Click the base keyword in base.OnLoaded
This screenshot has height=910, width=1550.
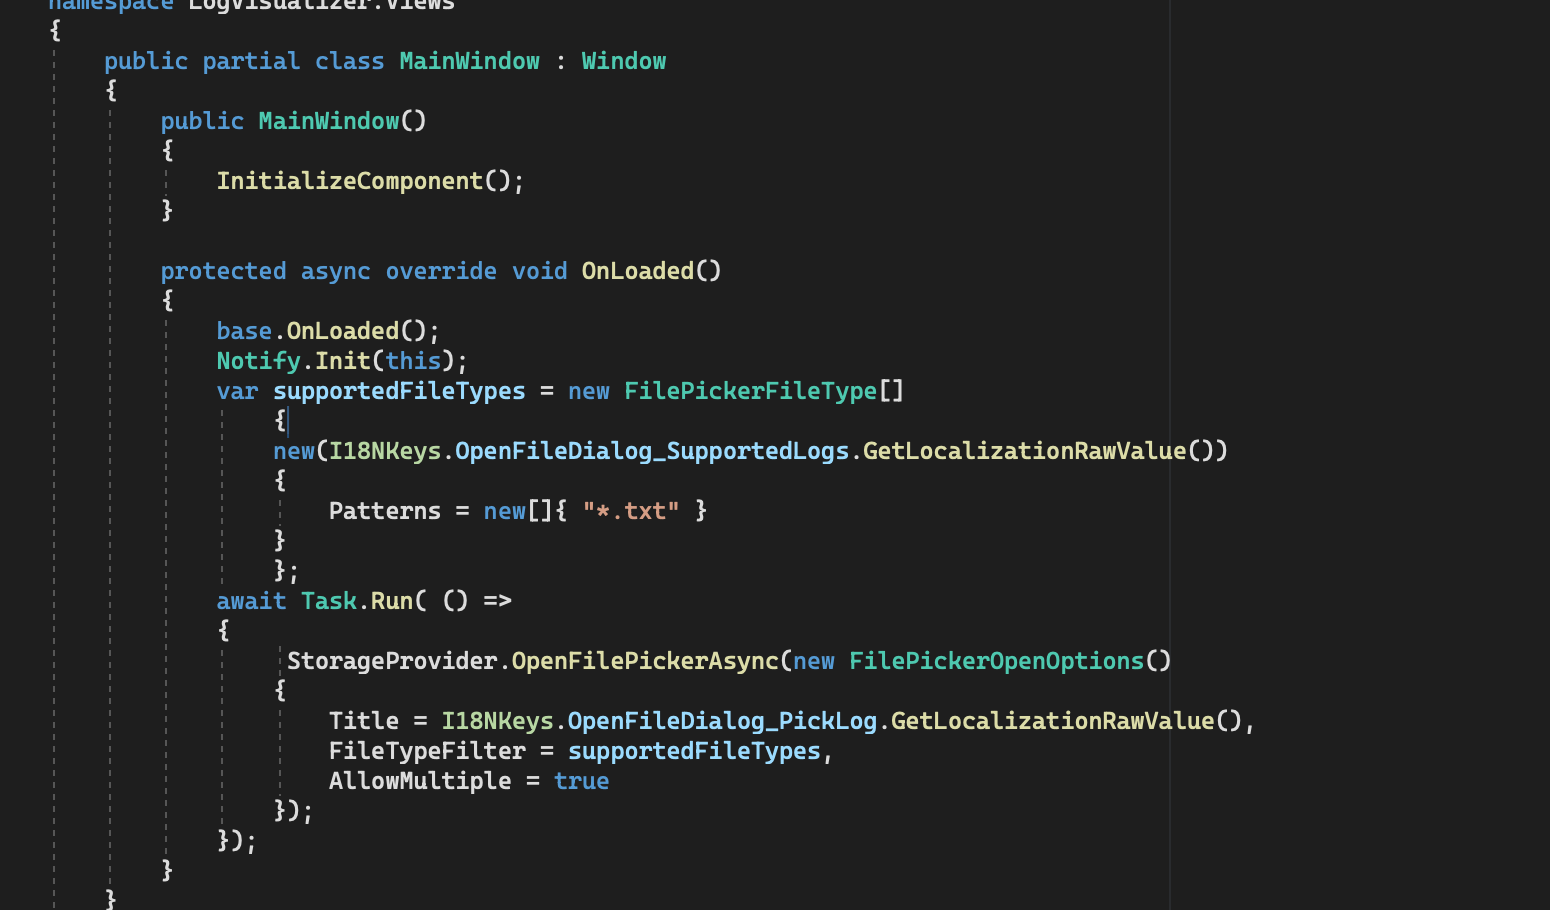click(243, 330)
